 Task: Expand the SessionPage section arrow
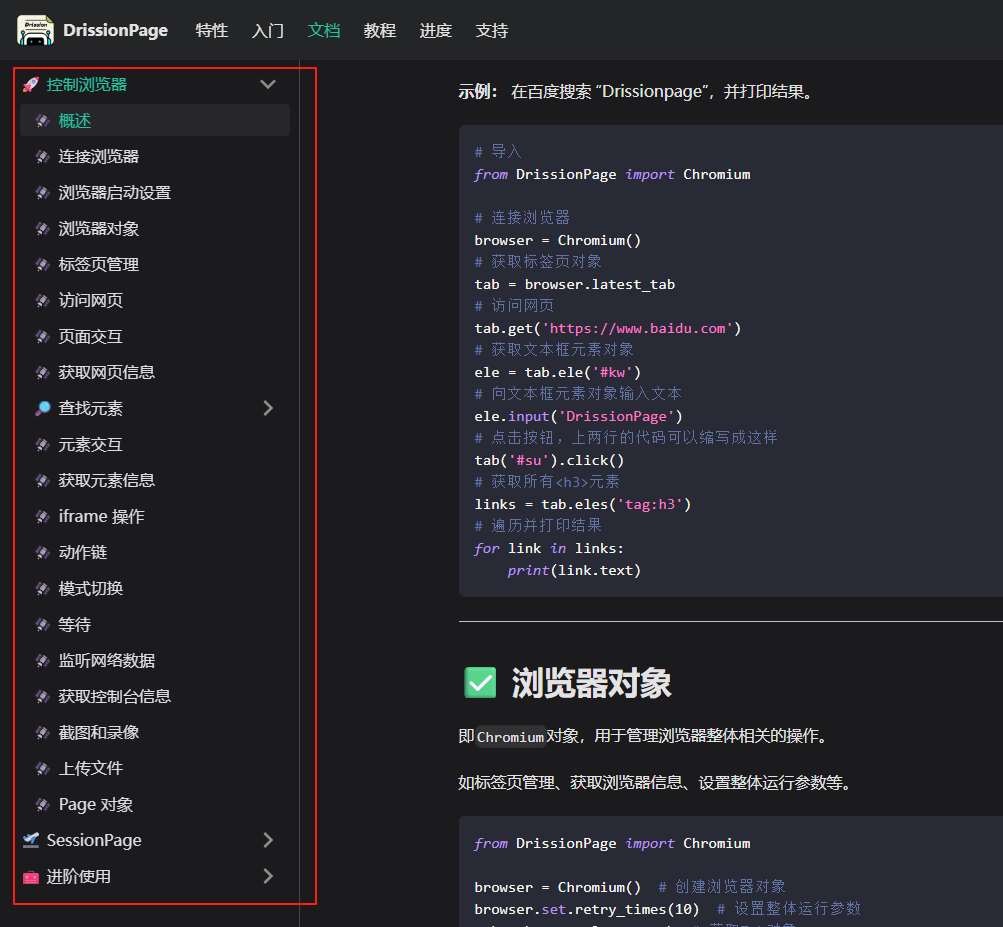(x=268, y=840)
